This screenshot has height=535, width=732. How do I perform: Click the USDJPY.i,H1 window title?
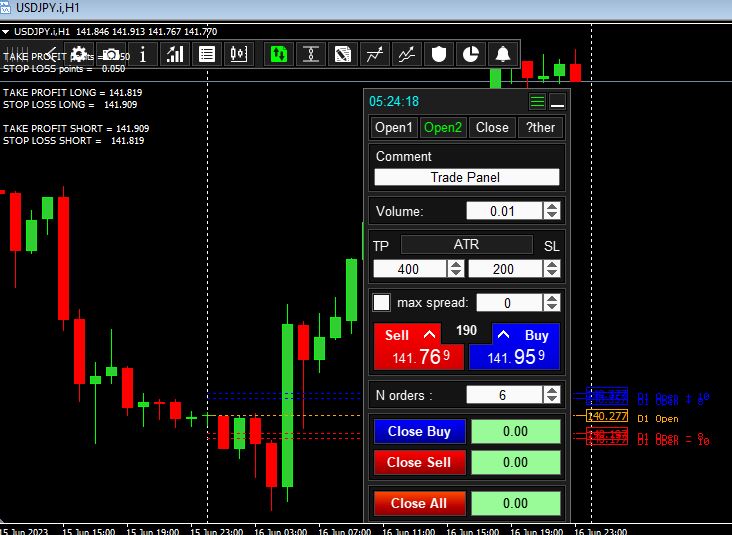[47, 8]
